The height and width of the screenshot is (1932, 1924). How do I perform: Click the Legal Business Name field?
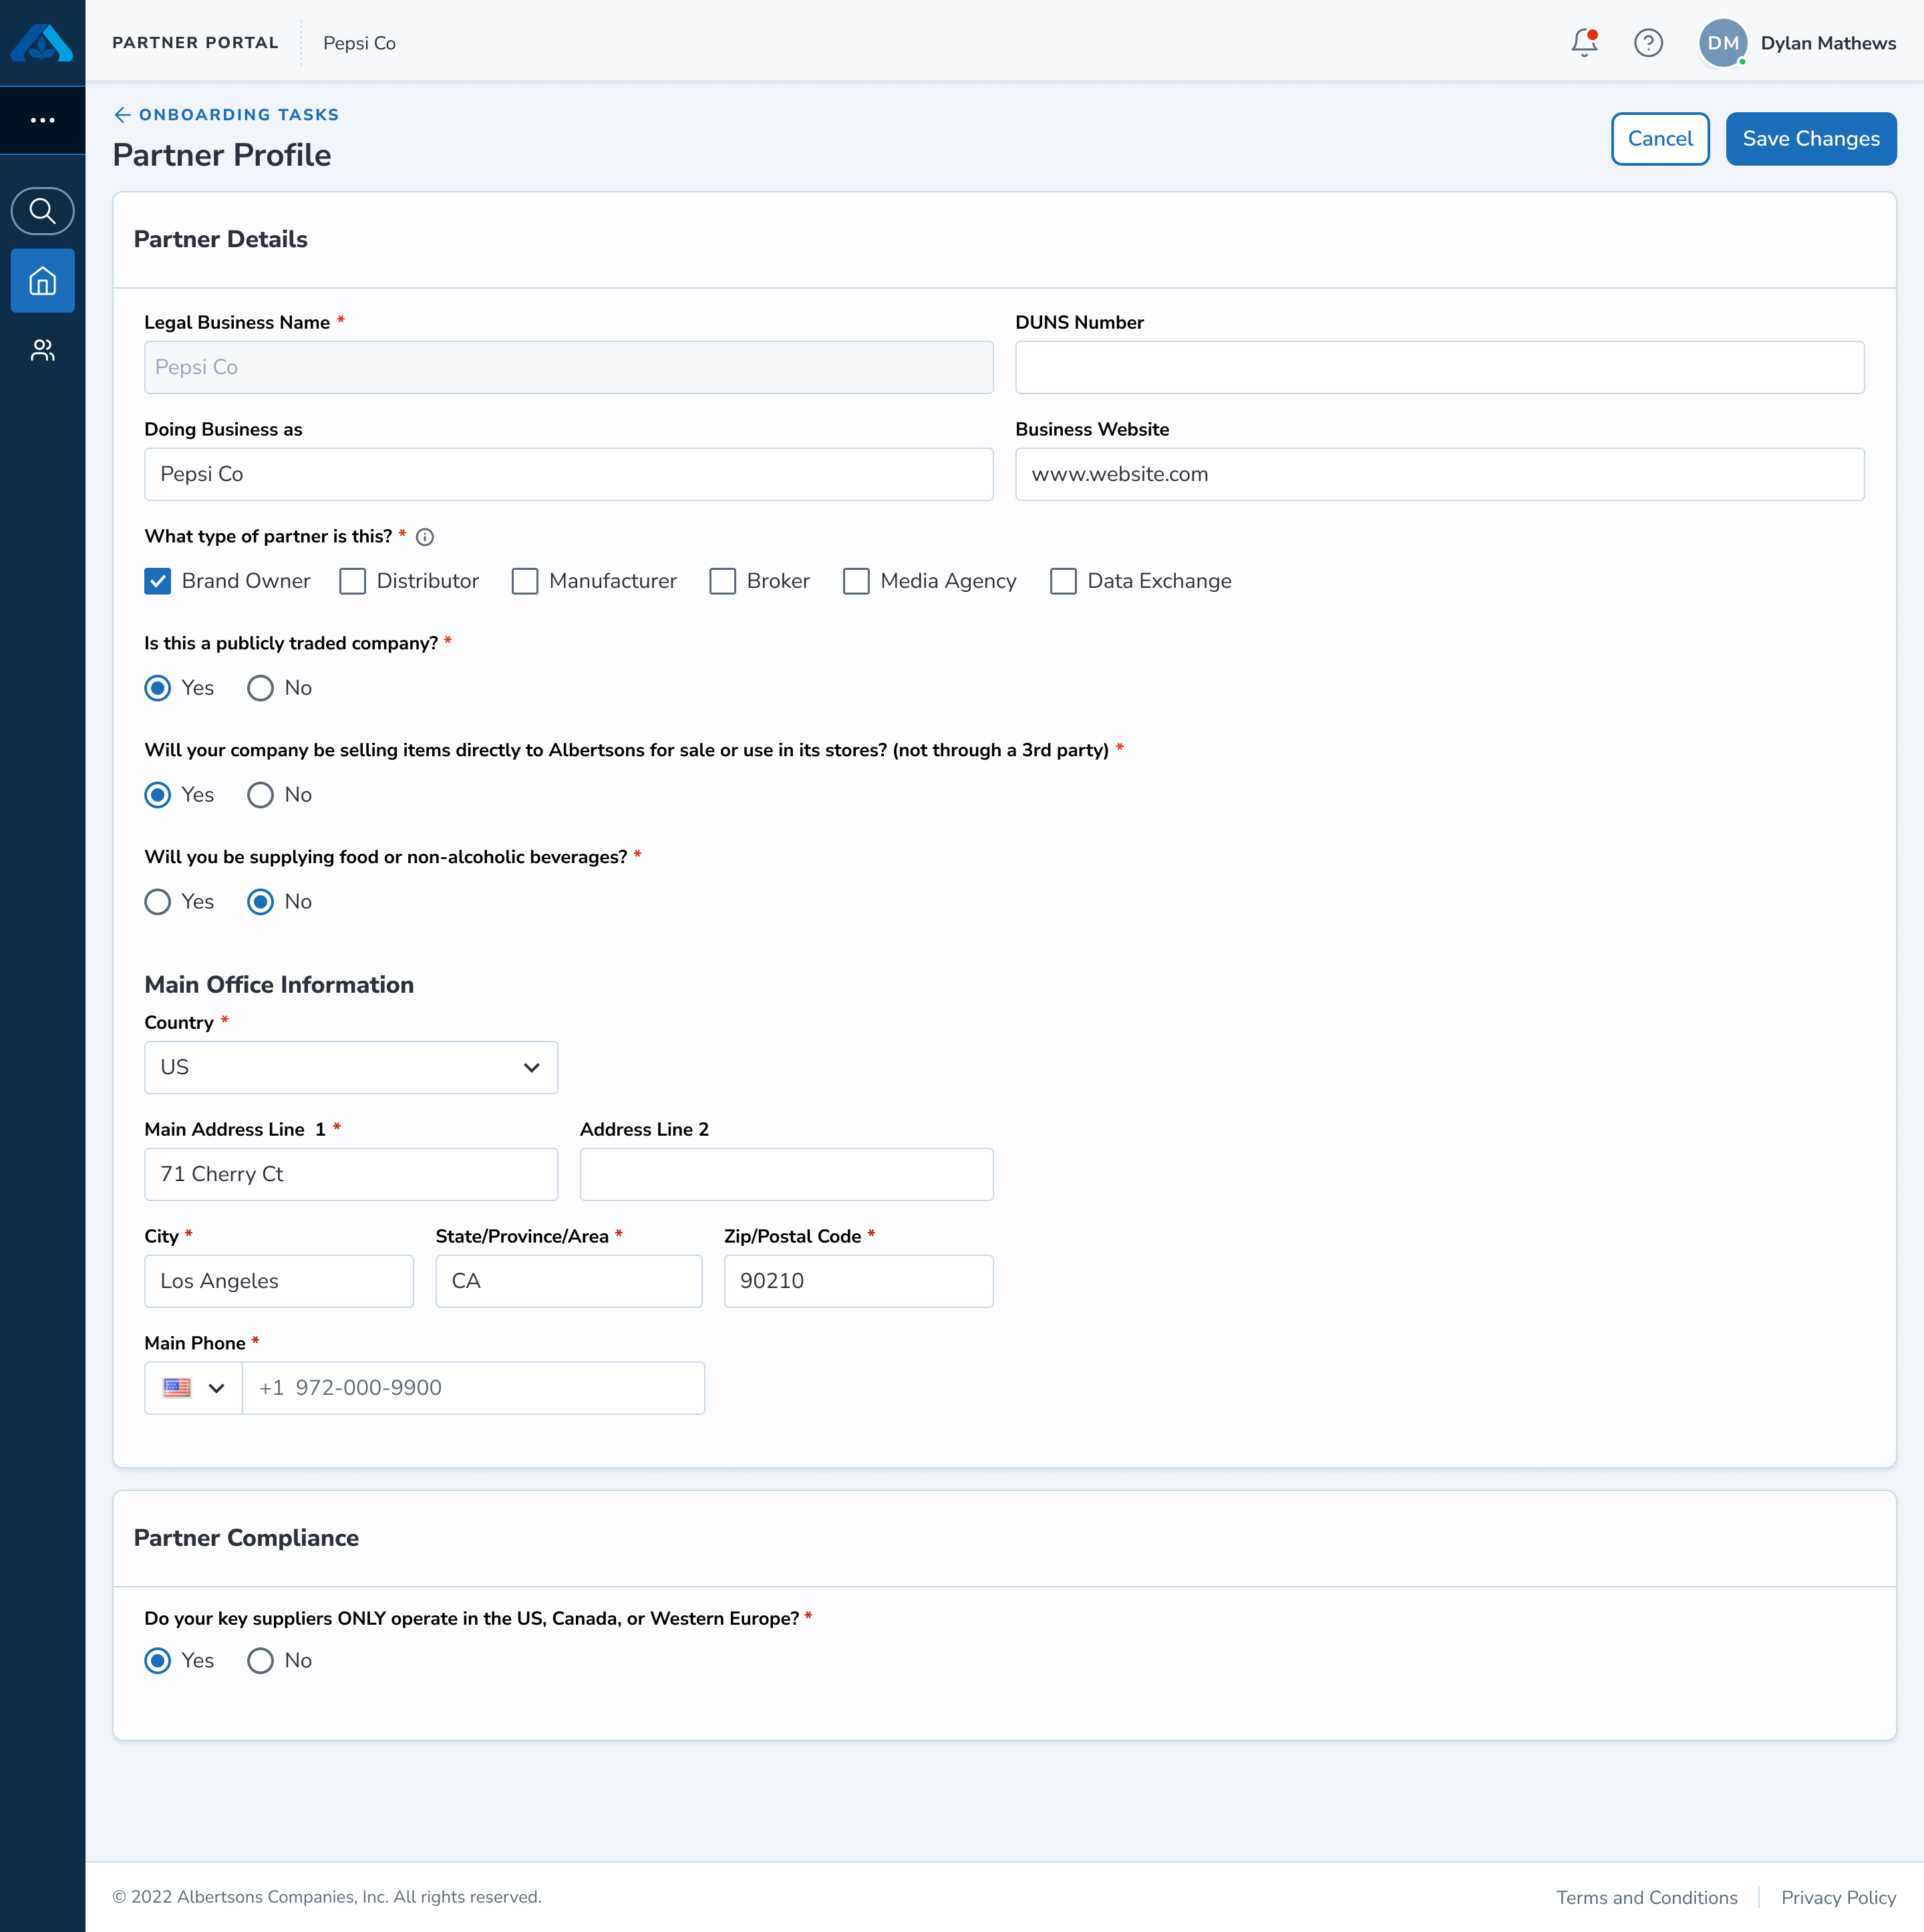(569, 368)
